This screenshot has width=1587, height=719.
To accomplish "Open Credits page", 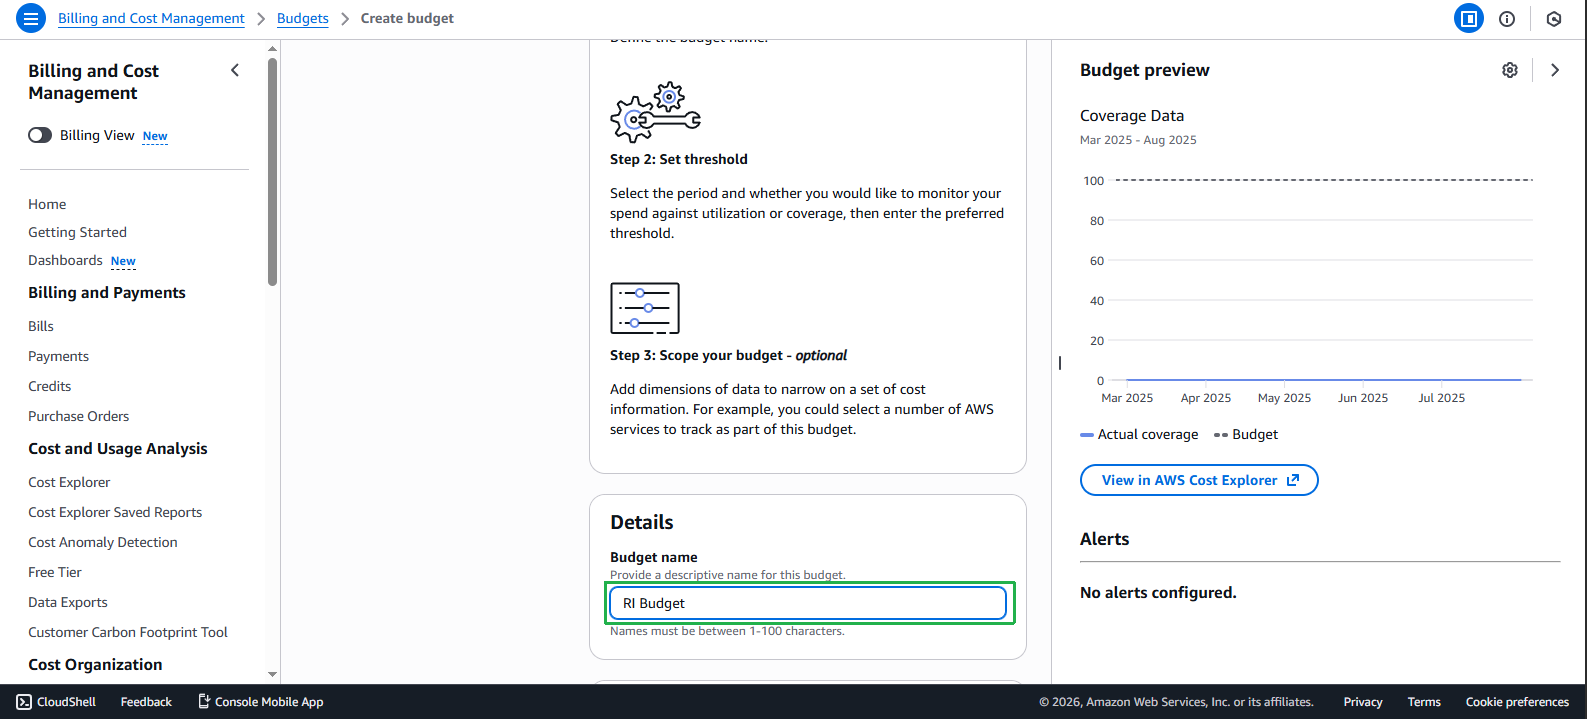I will point(50,386).
